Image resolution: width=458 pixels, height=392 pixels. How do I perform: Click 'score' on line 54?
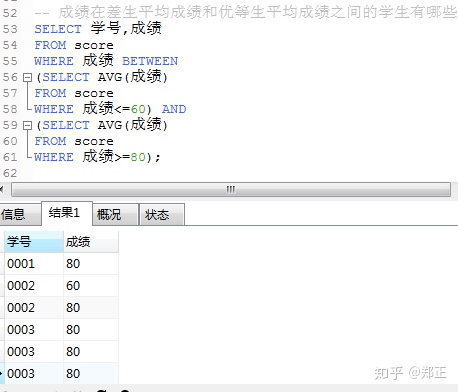coord(94,46)
